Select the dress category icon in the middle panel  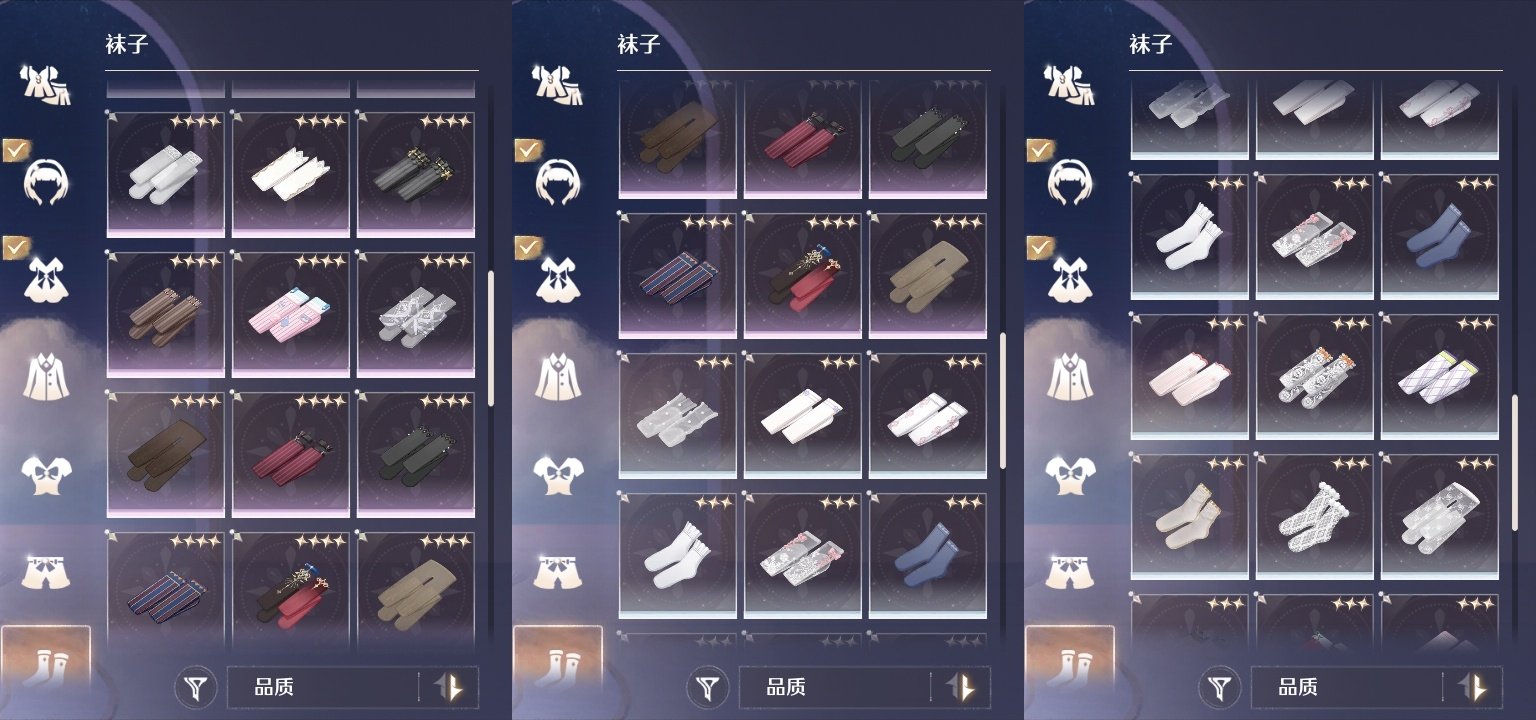557,280
